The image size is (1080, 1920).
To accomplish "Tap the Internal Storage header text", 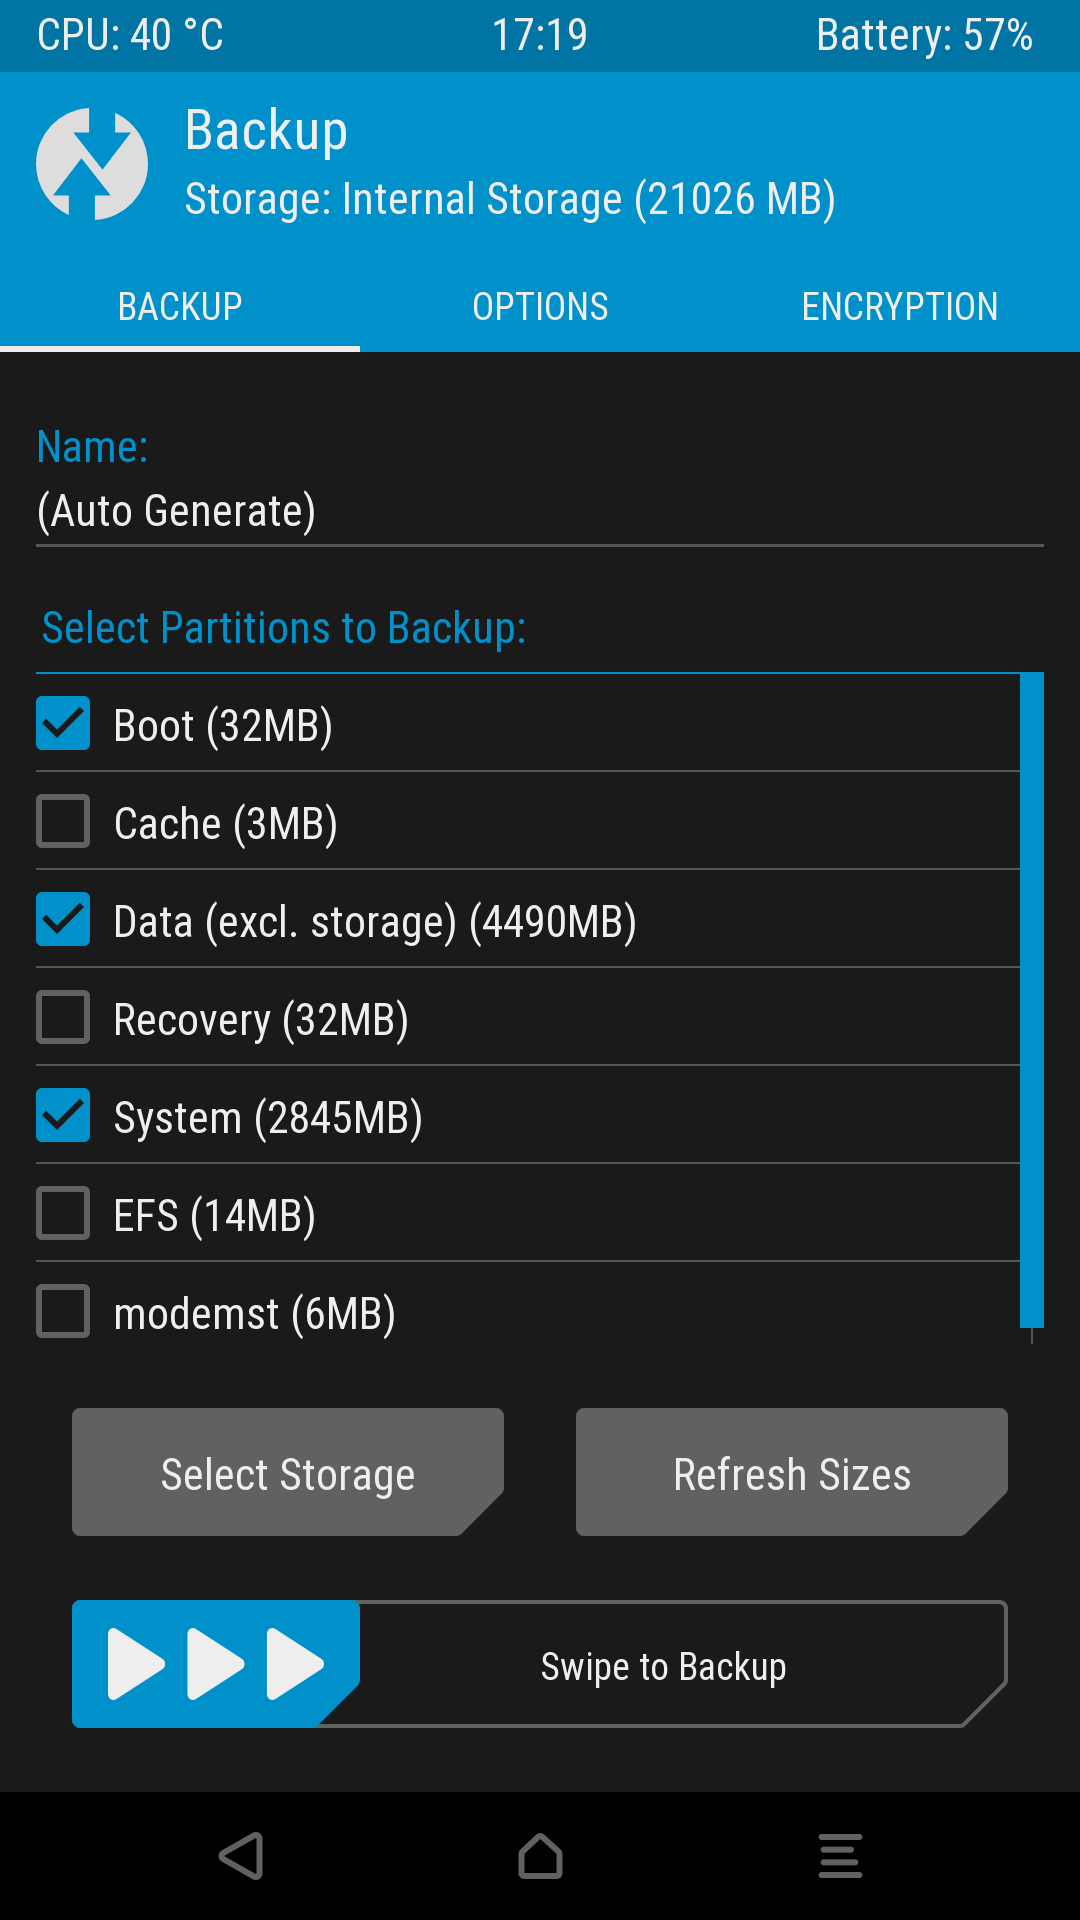I will coord(510,199).
